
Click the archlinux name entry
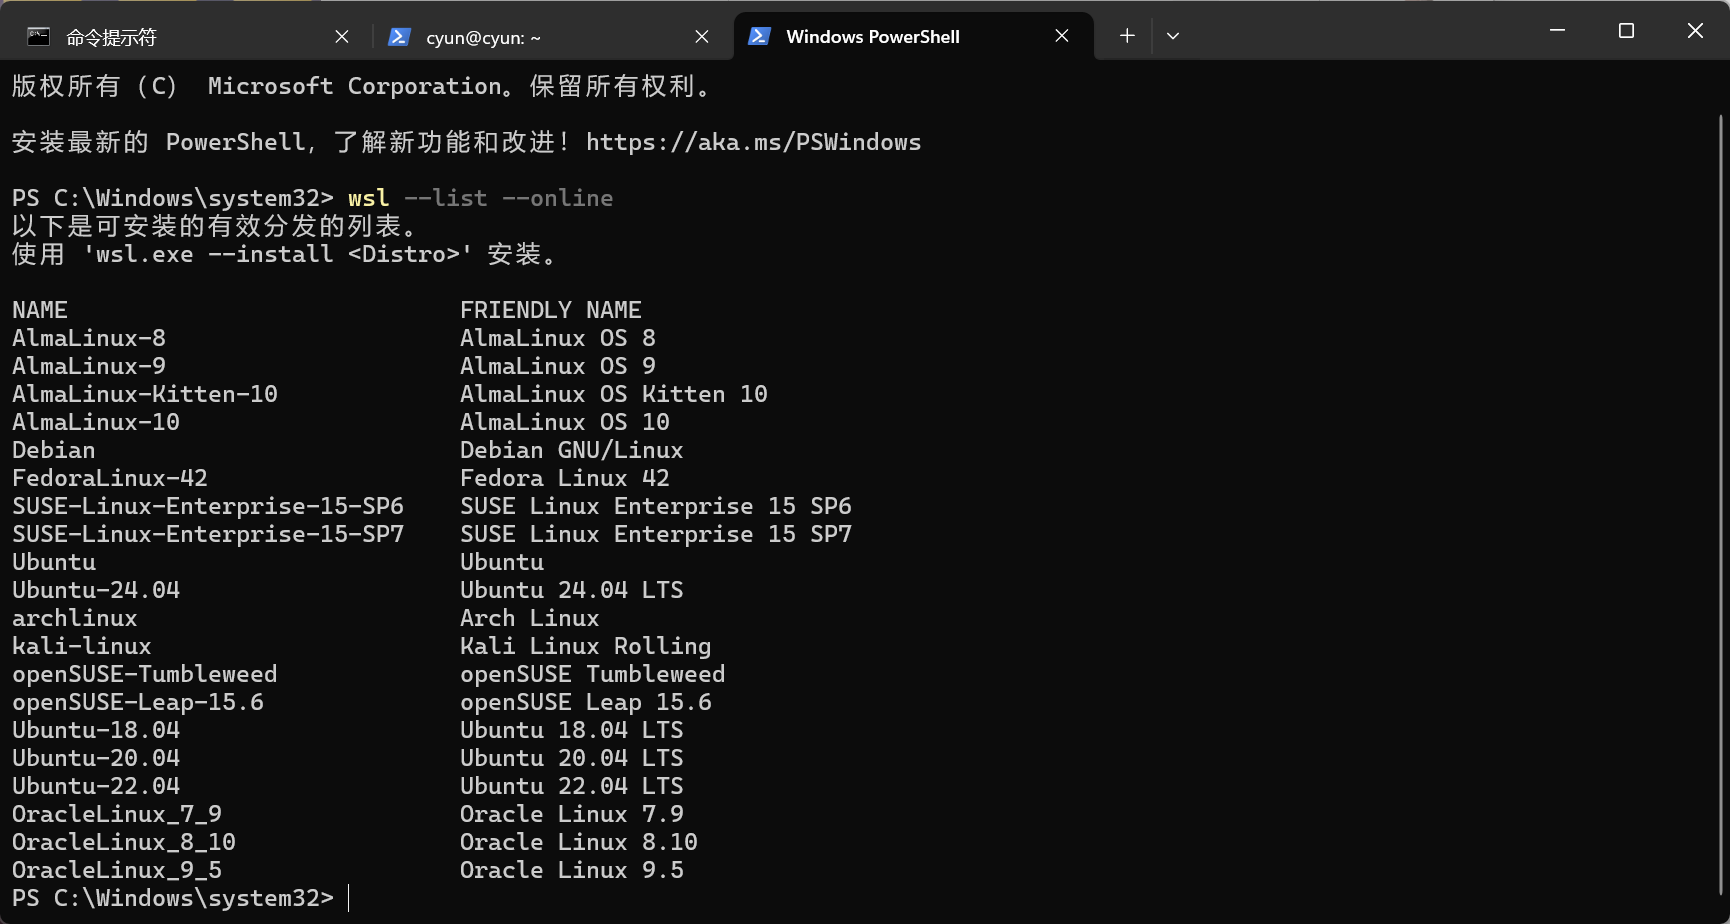click(75, 618)
